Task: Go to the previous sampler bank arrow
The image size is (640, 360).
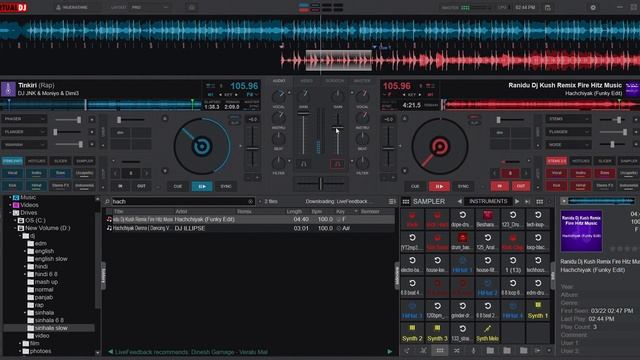Action: point(460,201)
